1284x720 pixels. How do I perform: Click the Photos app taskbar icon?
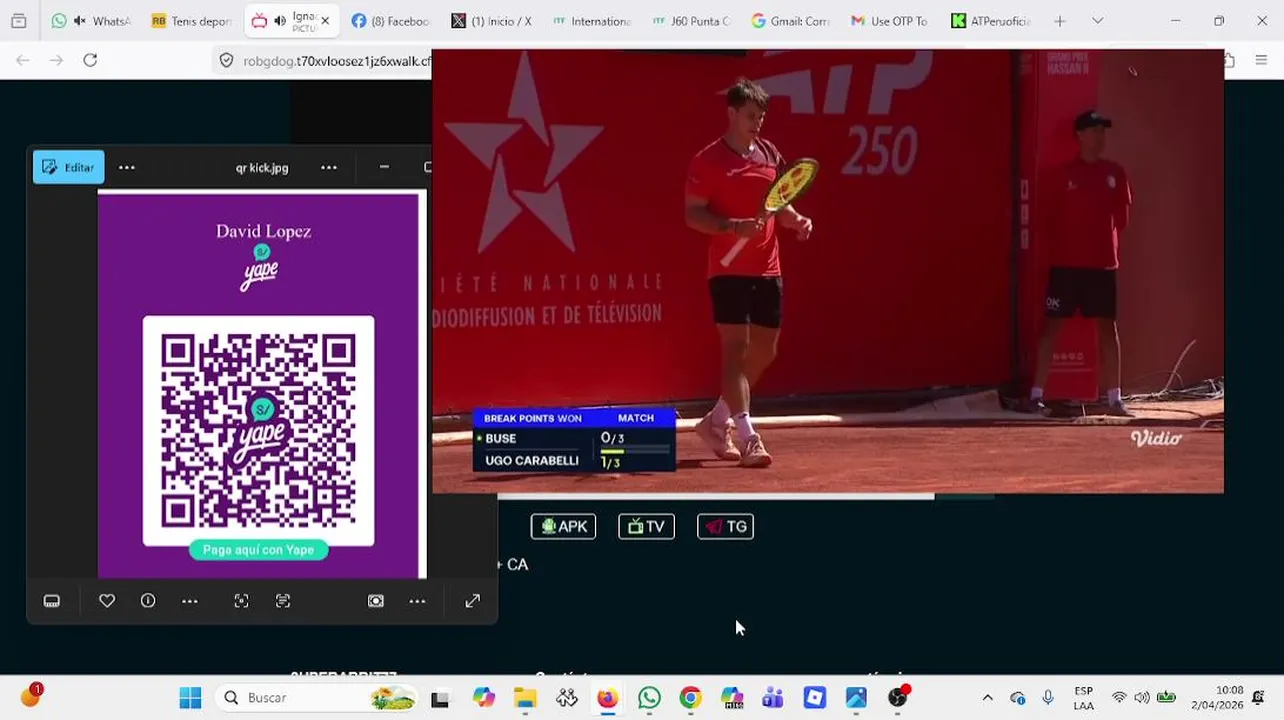coord(856,697)
